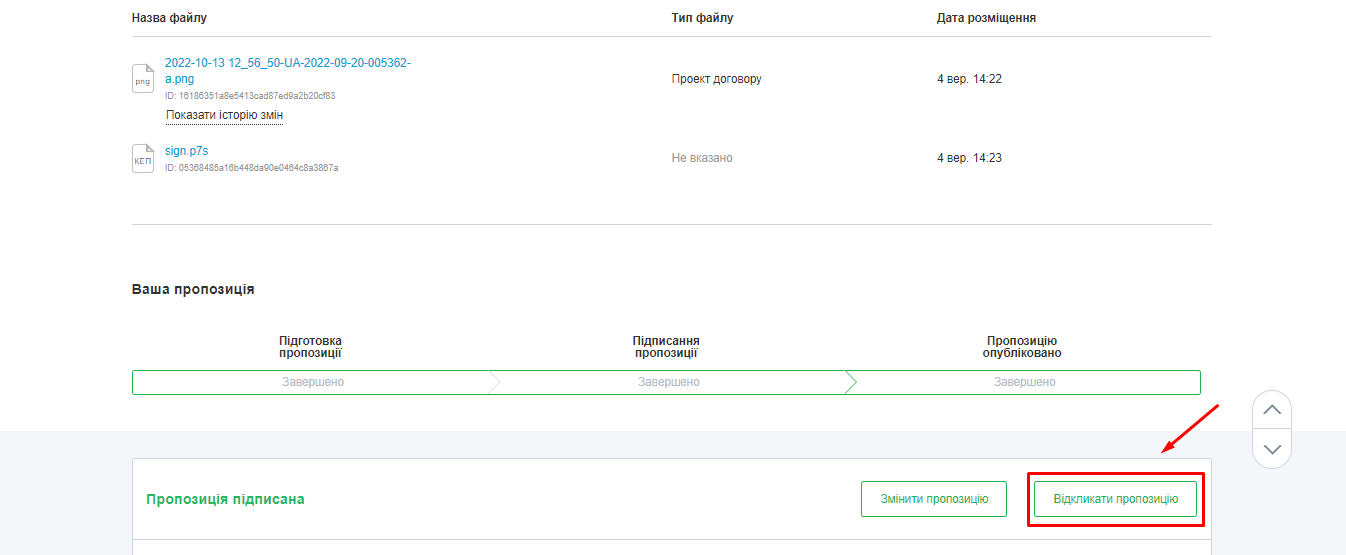The width and height of the screenshot is (1346, 555).
Task: Click the "Не вказано" file type text
Action: coord(702,158)
